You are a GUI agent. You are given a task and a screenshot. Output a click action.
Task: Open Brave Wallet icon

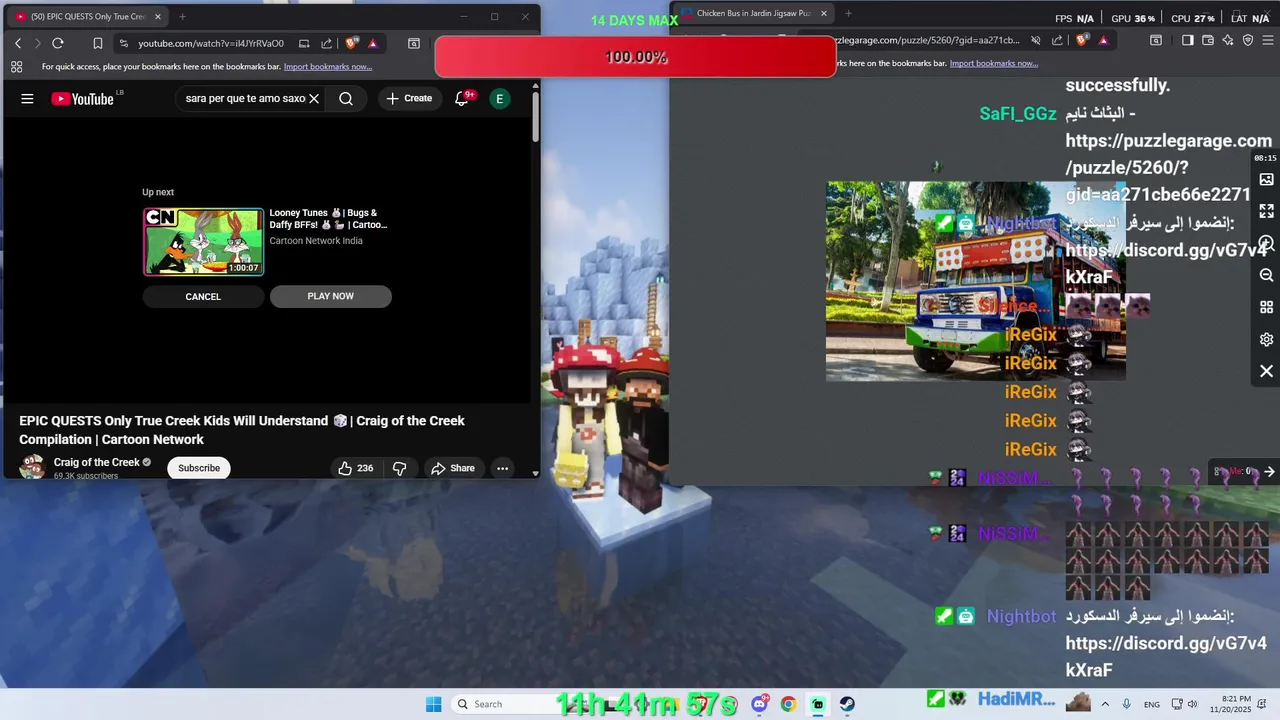pos(1208,40)
